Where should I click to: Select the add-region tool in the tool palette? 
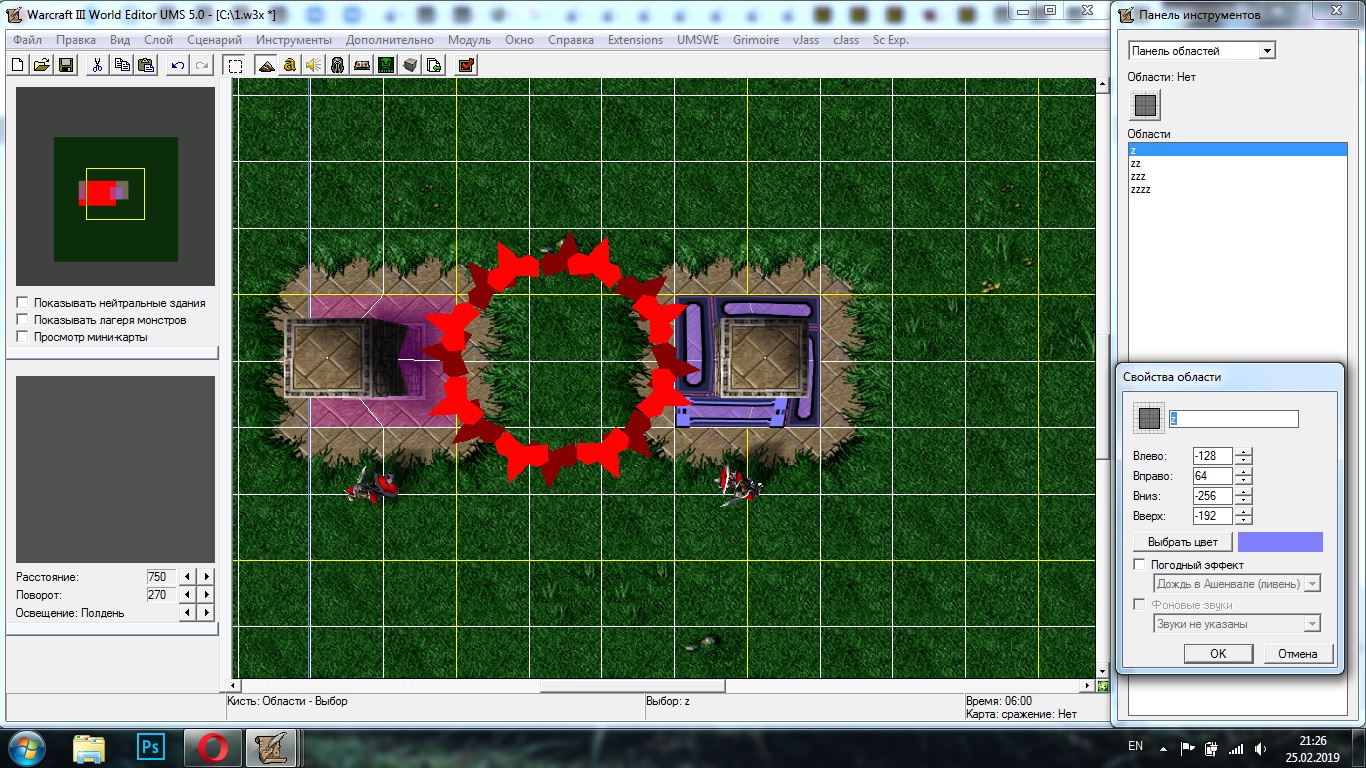(x=1146, y=104)
